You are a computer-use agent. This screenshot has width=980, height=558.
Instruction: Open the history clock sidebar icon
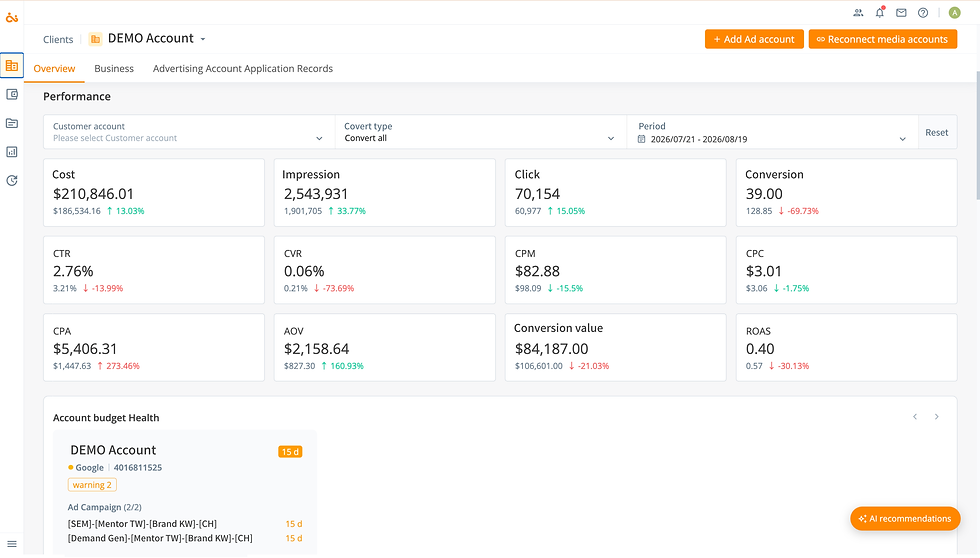12,181
